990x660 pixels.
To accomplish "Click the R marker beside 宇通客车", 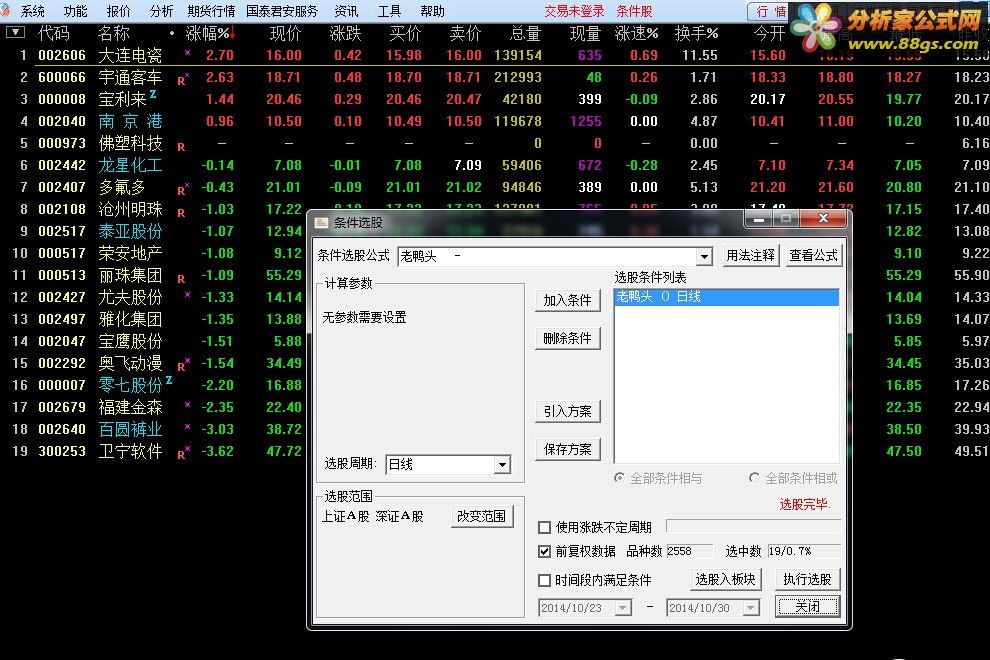I will click(181, 80).
